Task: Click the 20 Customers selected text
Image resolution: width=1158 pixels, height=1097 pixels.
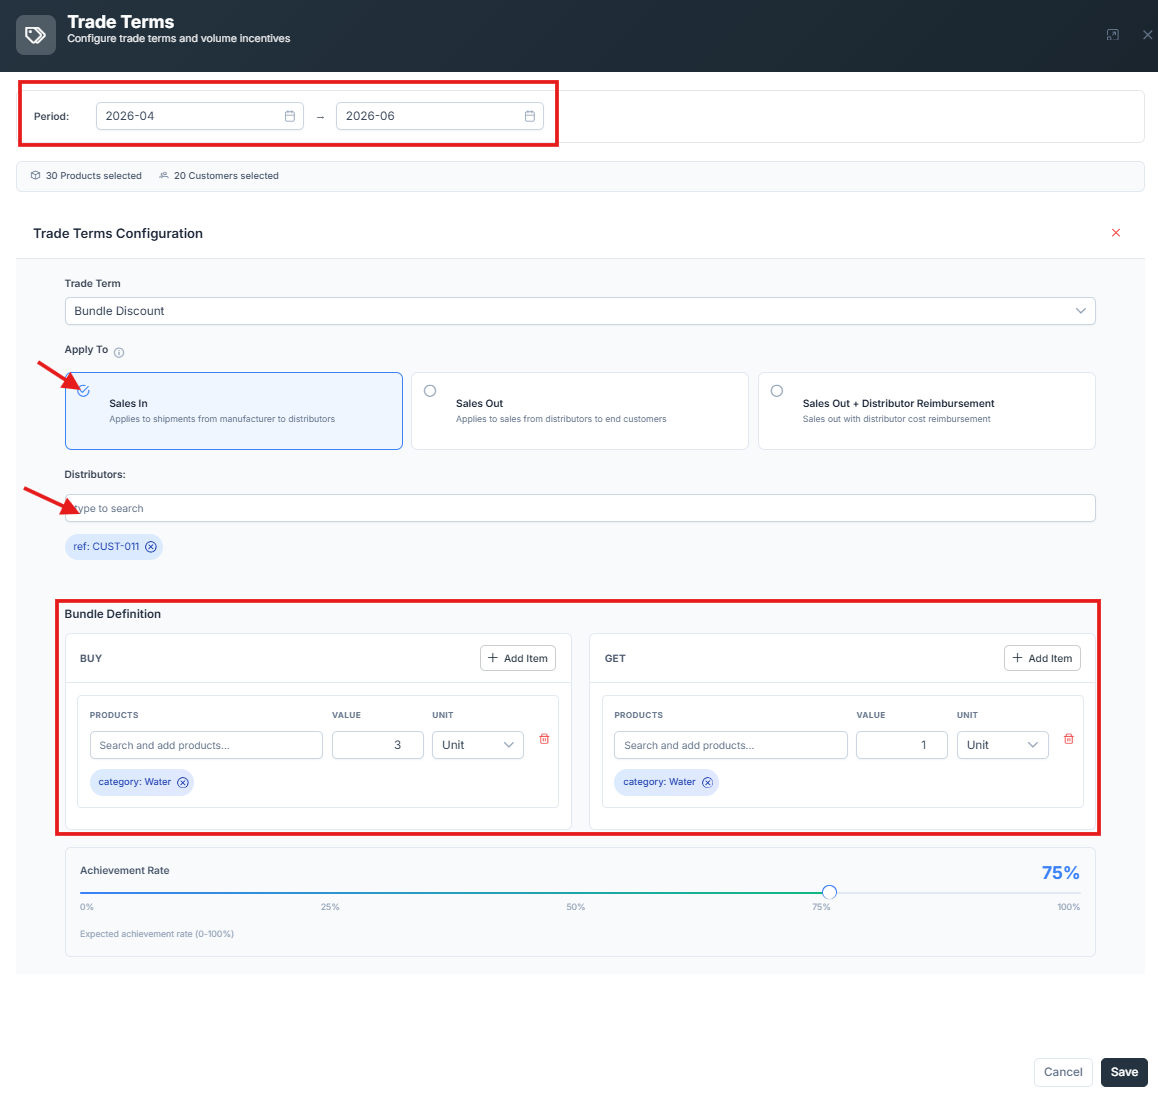Action: (x=226, y=176)
